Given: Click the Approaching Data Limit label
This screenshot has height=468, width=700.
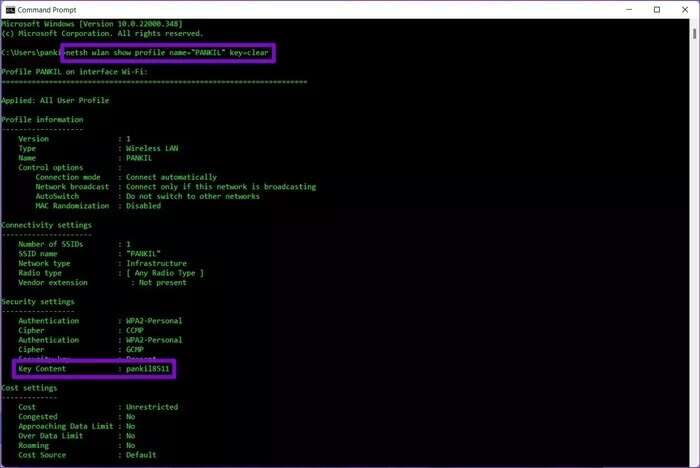Looking at the screenshot, I should [66, 426].
